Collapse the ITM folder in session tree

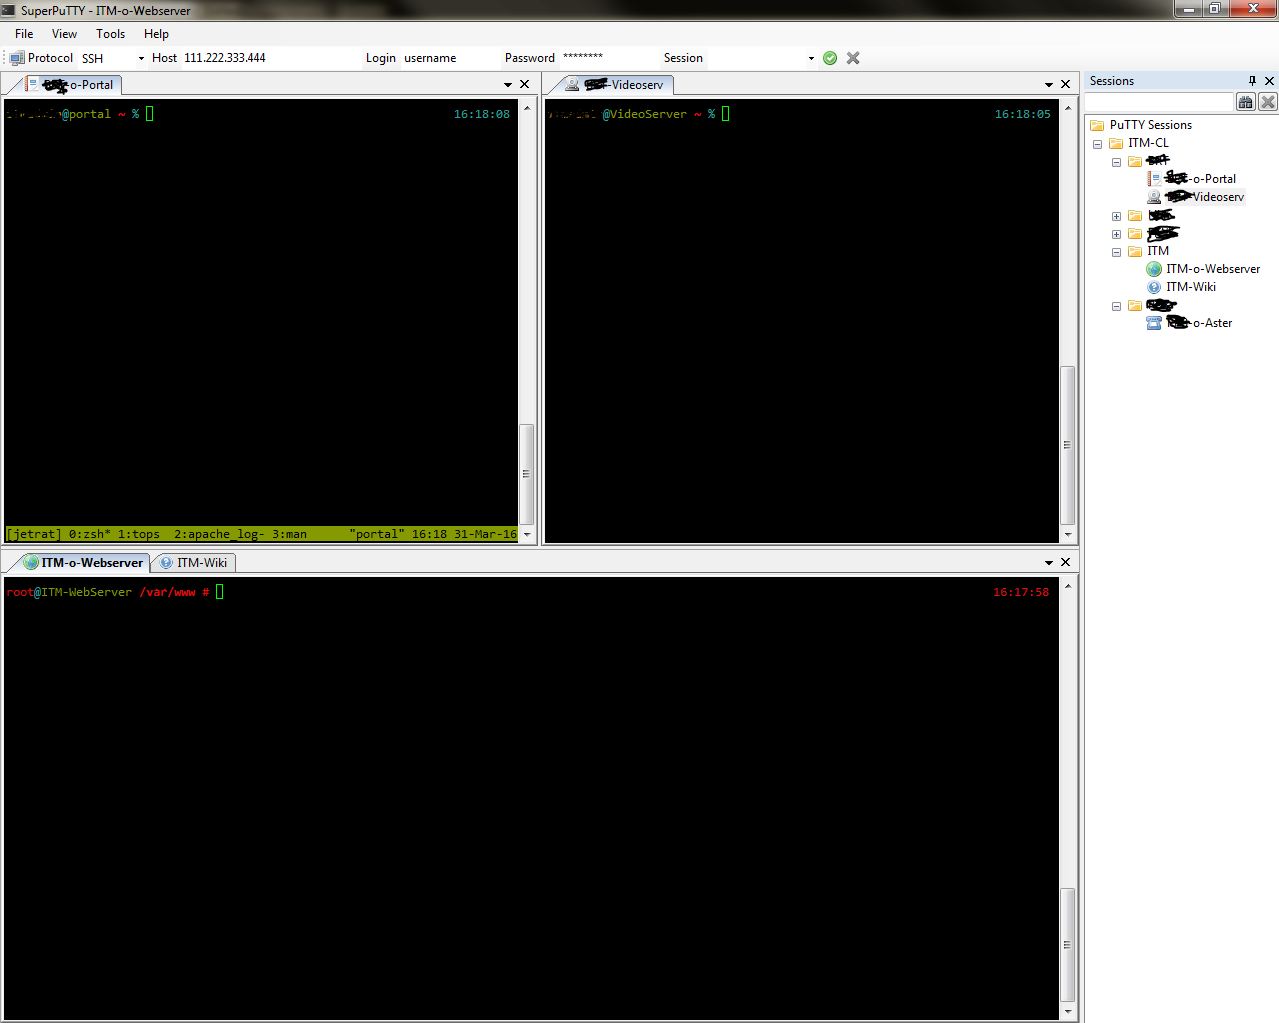[x=1116, y=252]
